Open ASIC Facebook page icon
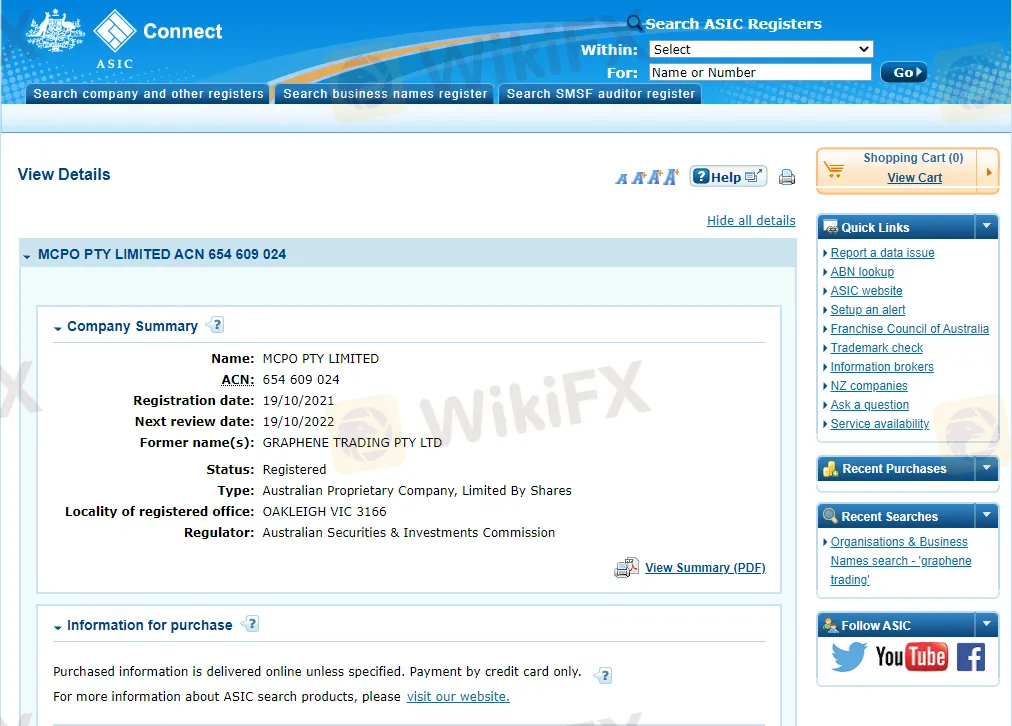Image resolution: width=1012 pixels, height=726 pixels. (971, 657)
